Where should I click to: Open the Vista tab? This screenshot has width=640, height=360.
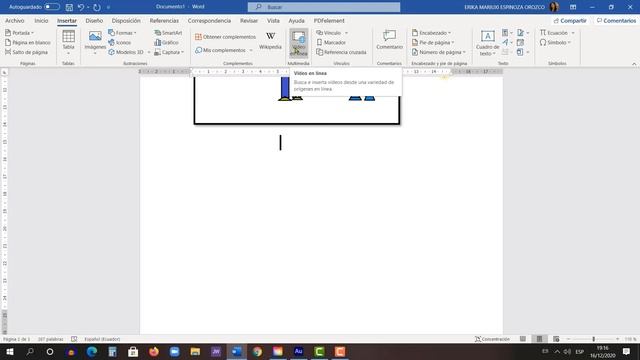click(273, 20)
